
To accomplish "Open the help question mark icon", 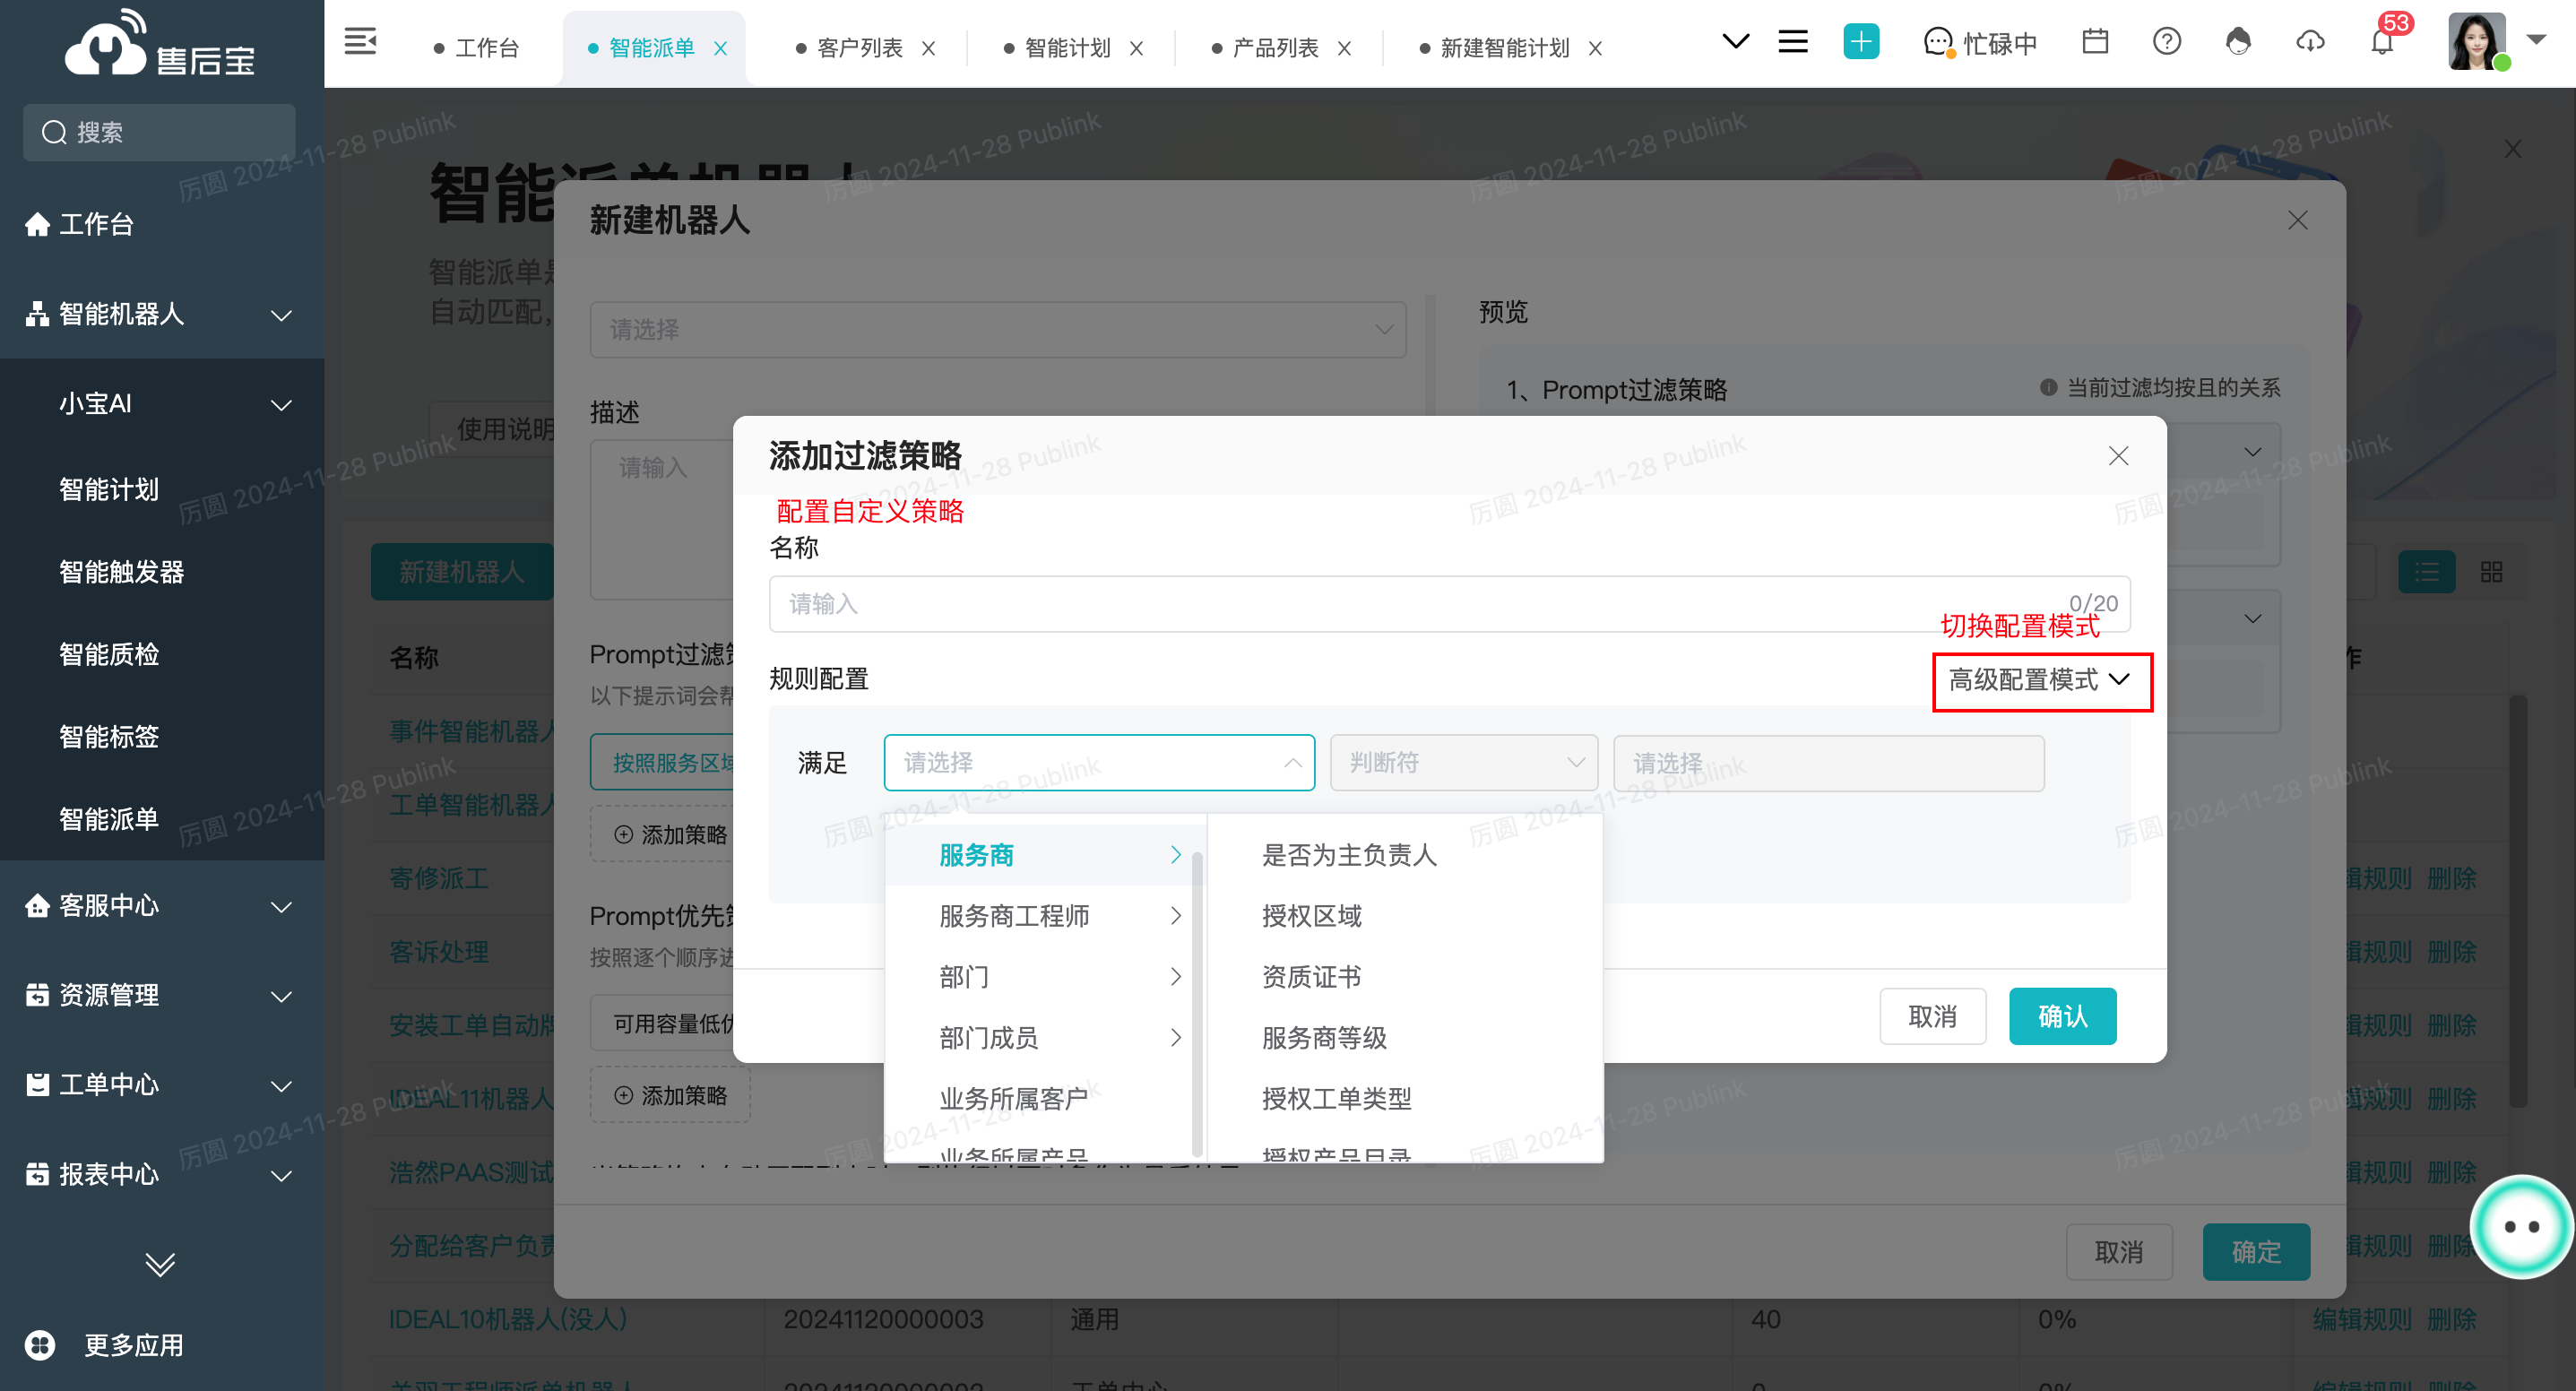I will (2166, 42).
